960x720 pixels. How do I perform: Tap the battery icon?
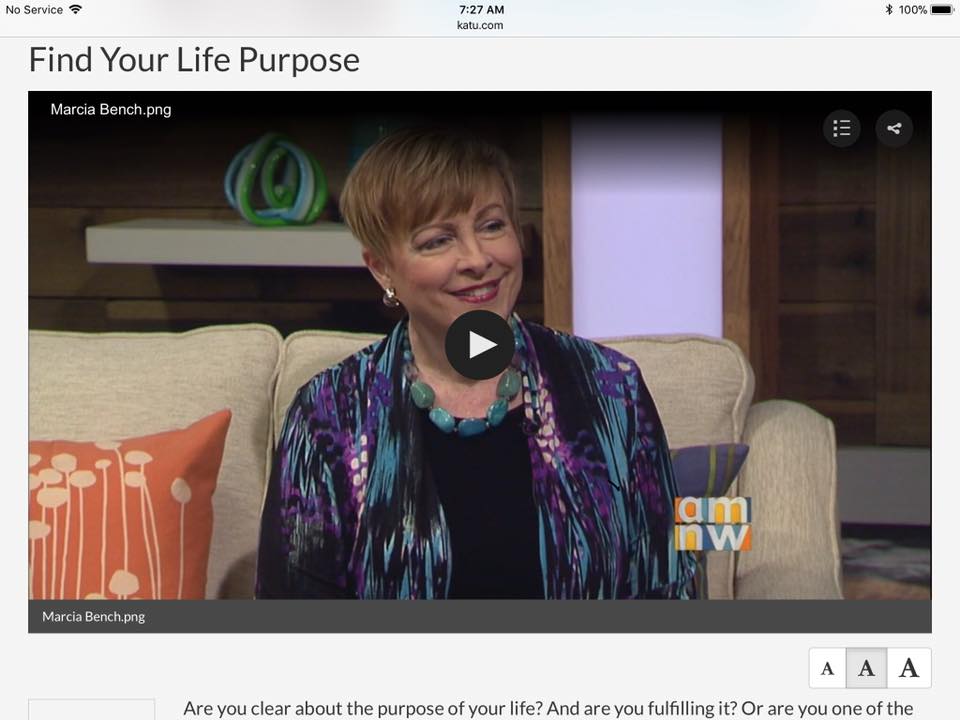pos(942,9)
